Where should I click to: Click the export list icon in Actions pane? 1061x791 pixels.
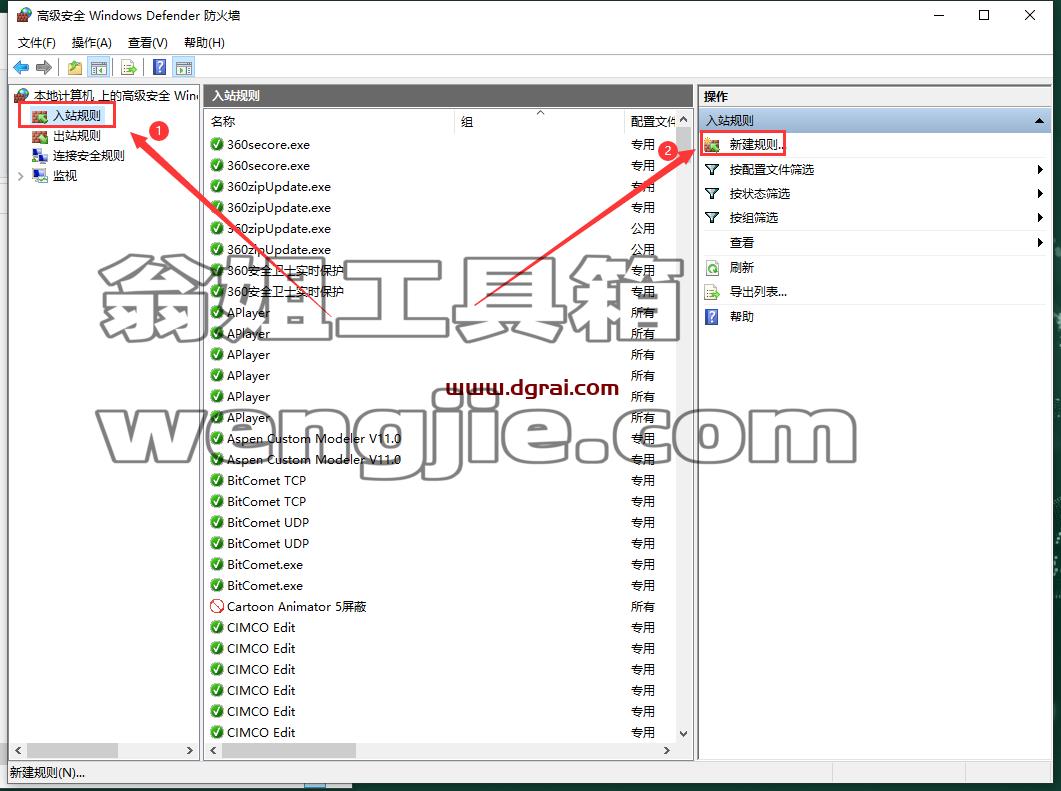tap(712, 292)
